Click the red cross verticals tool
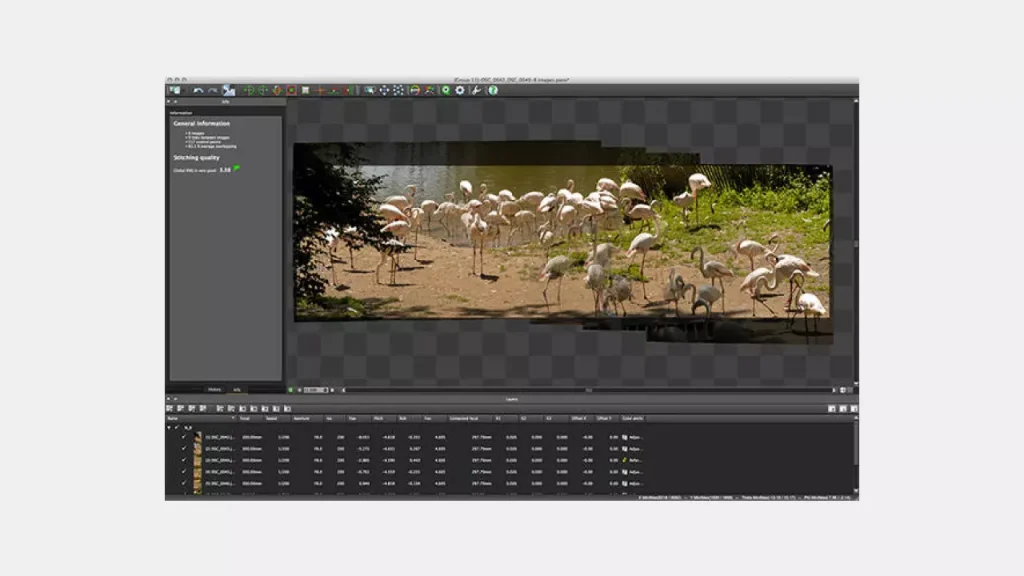The image size is (1024, 576). [319, 90]
